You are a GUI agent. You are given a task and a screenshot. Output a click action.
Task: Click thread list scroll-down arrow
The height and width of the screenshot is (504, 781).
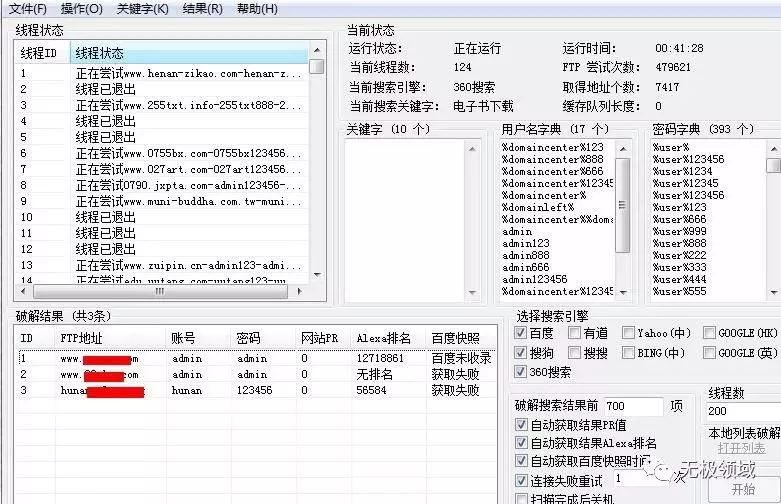pyautogui.click(x=317, y=274)
